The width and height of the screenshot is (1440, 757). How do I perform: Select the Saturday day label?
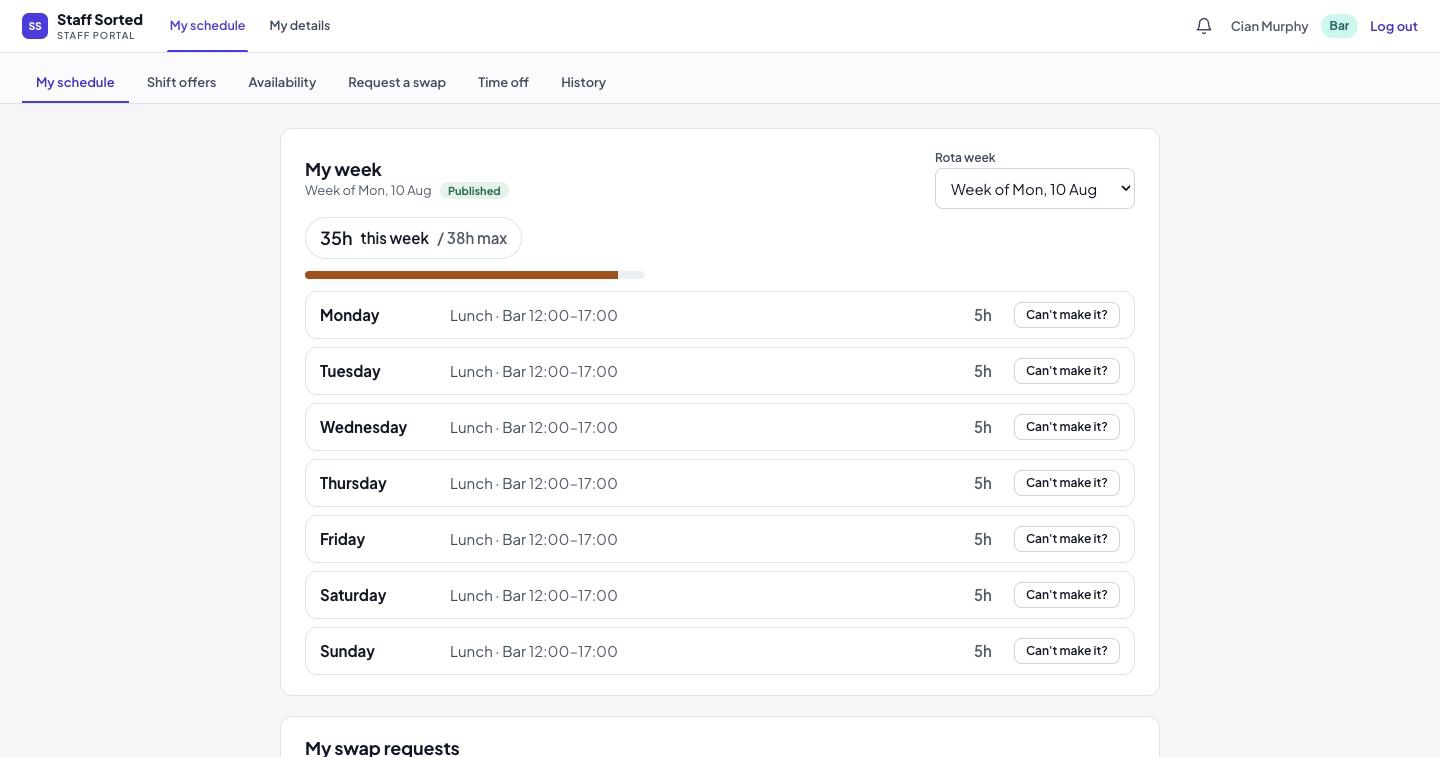point(353,595)
